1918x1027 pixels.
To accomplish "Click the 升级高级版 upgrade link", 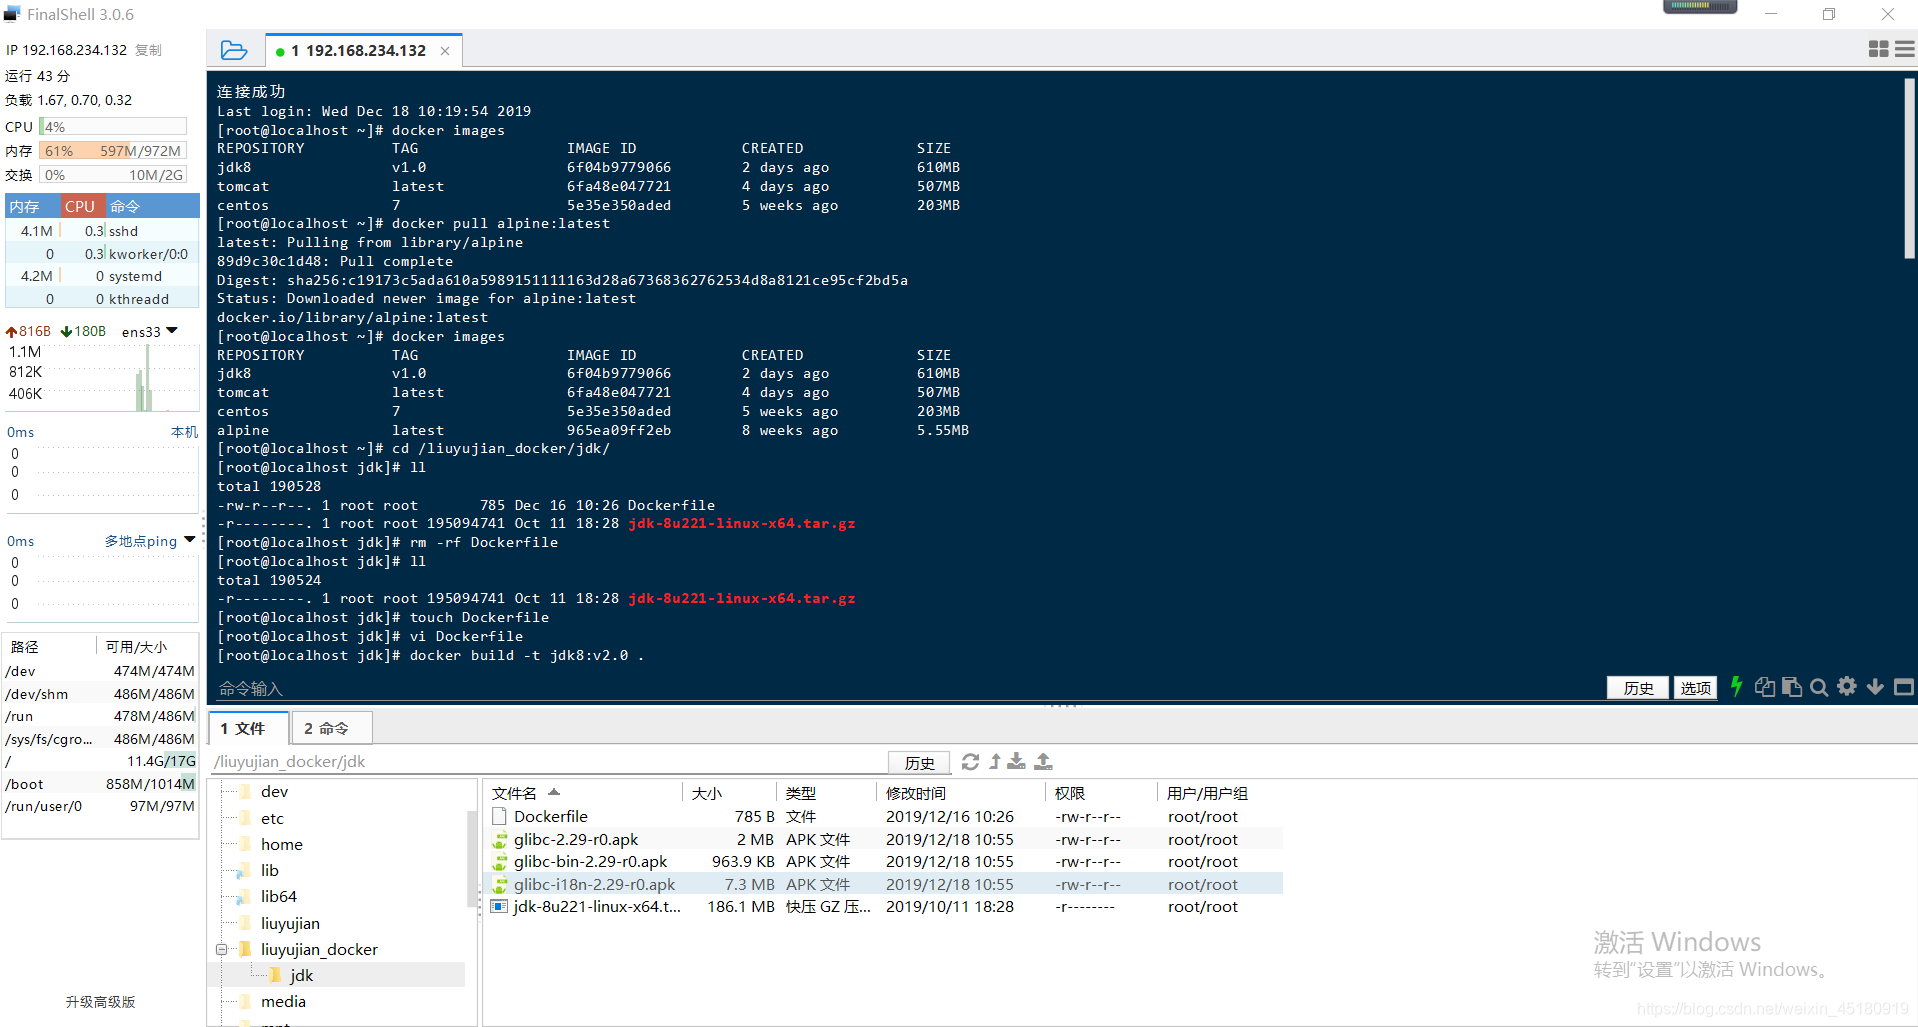I will point(100,1002).
